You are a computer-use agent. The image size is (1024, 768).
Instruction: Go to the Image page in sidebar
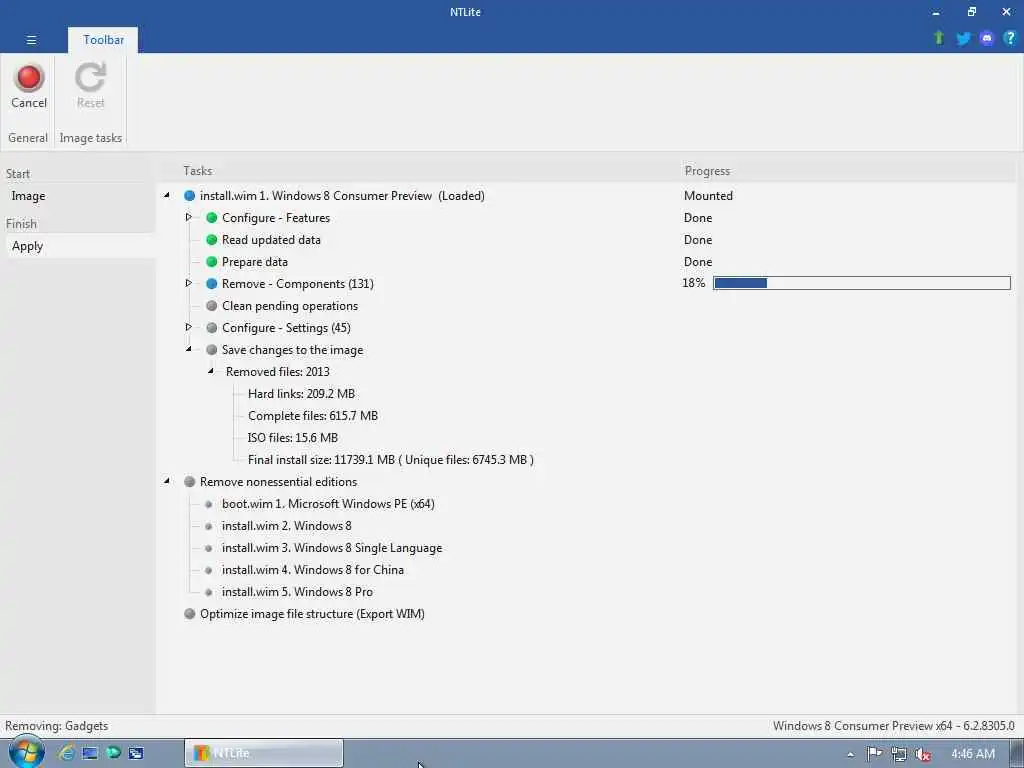click(x=28, y=196)
